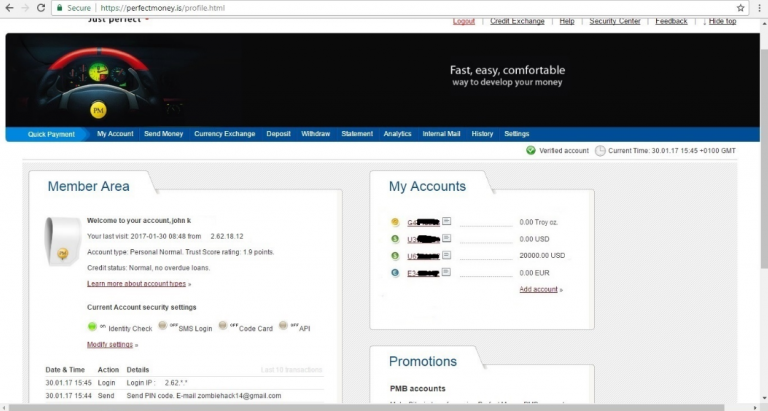Click Modify settings link
Screen dimensions: 768x411
[x=110, y=344]
